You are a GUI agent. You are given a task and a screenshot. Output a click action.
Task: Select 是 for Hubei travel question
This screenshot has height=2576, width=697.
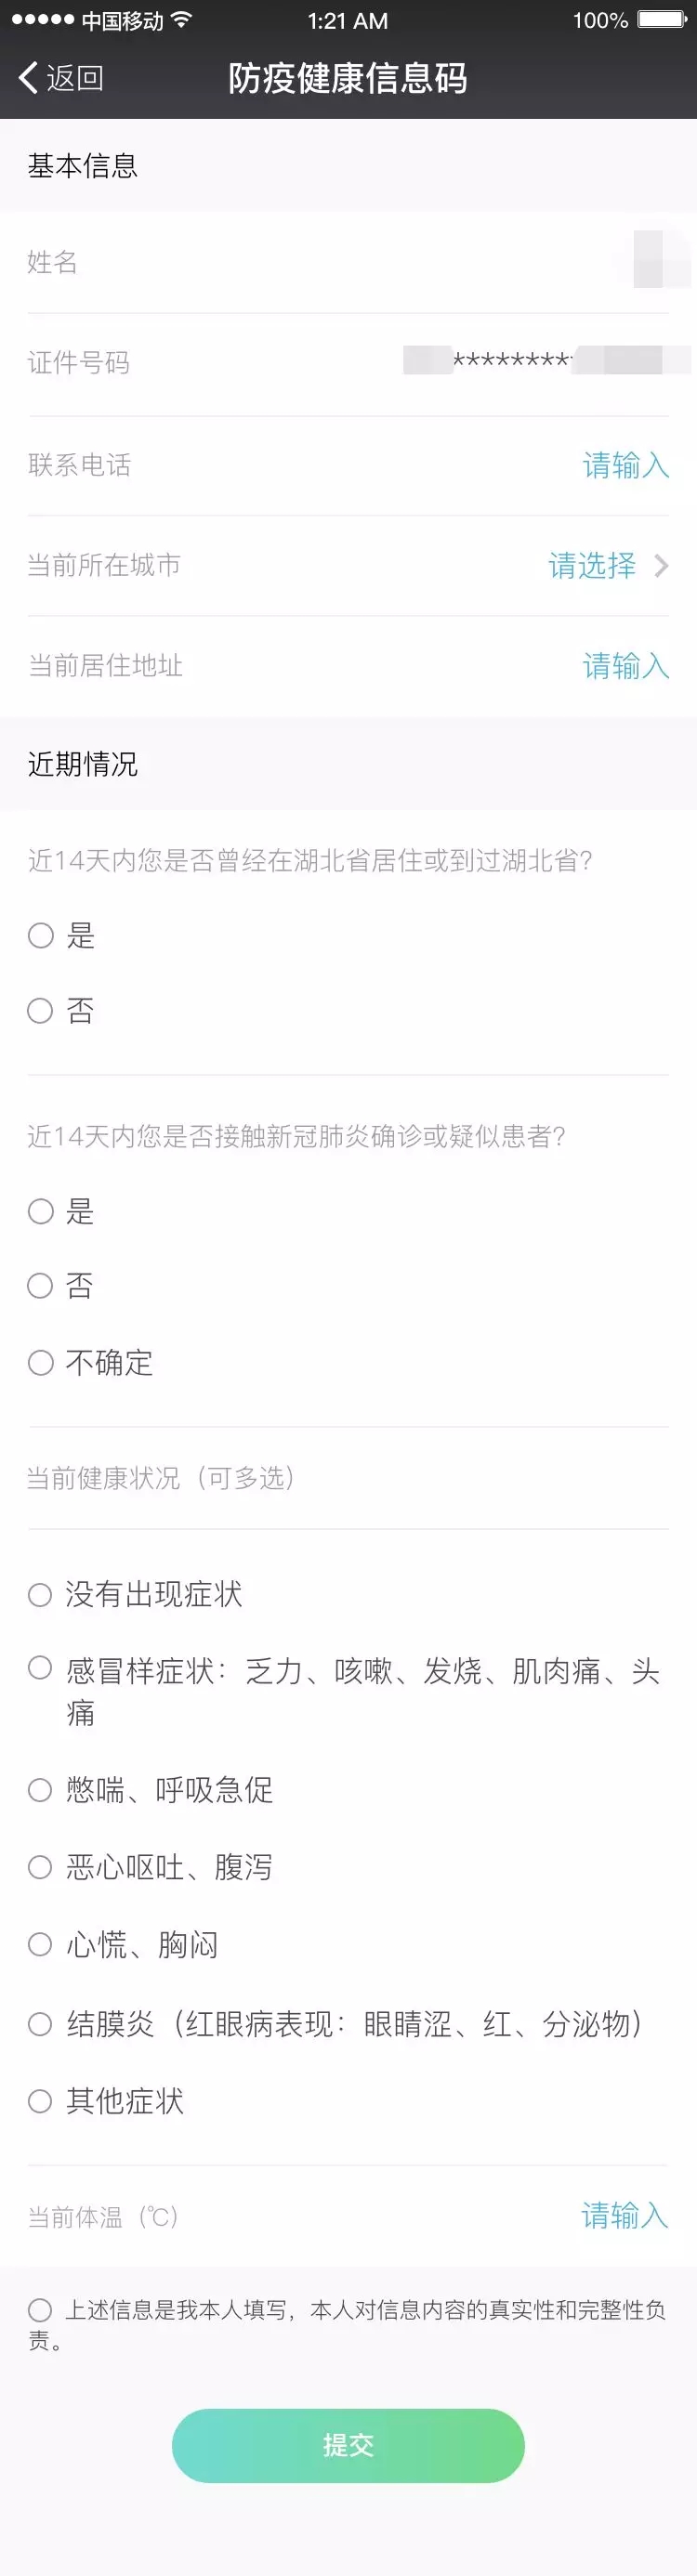coord(41,936)
